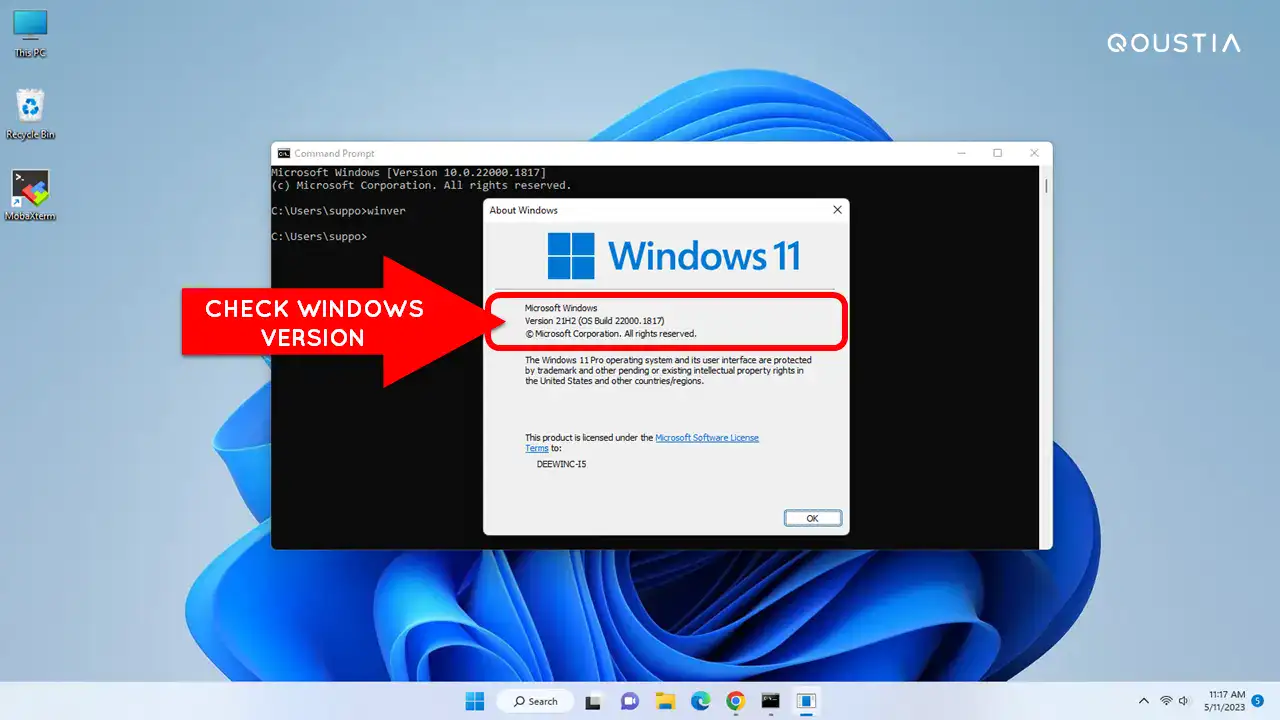Open the Wi-Fi network tray icon

pyautogui.click(x=1166, y=701)
